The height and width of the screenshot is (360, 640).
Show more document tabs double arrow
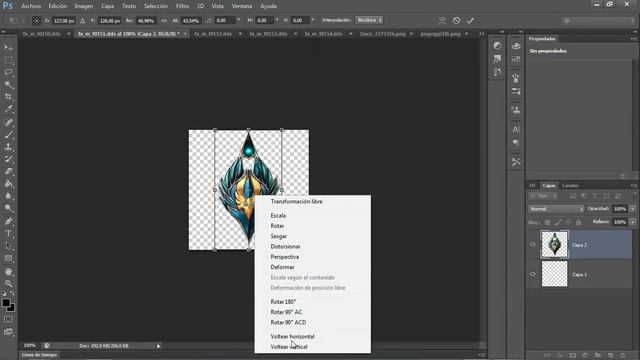pos(482,34)
